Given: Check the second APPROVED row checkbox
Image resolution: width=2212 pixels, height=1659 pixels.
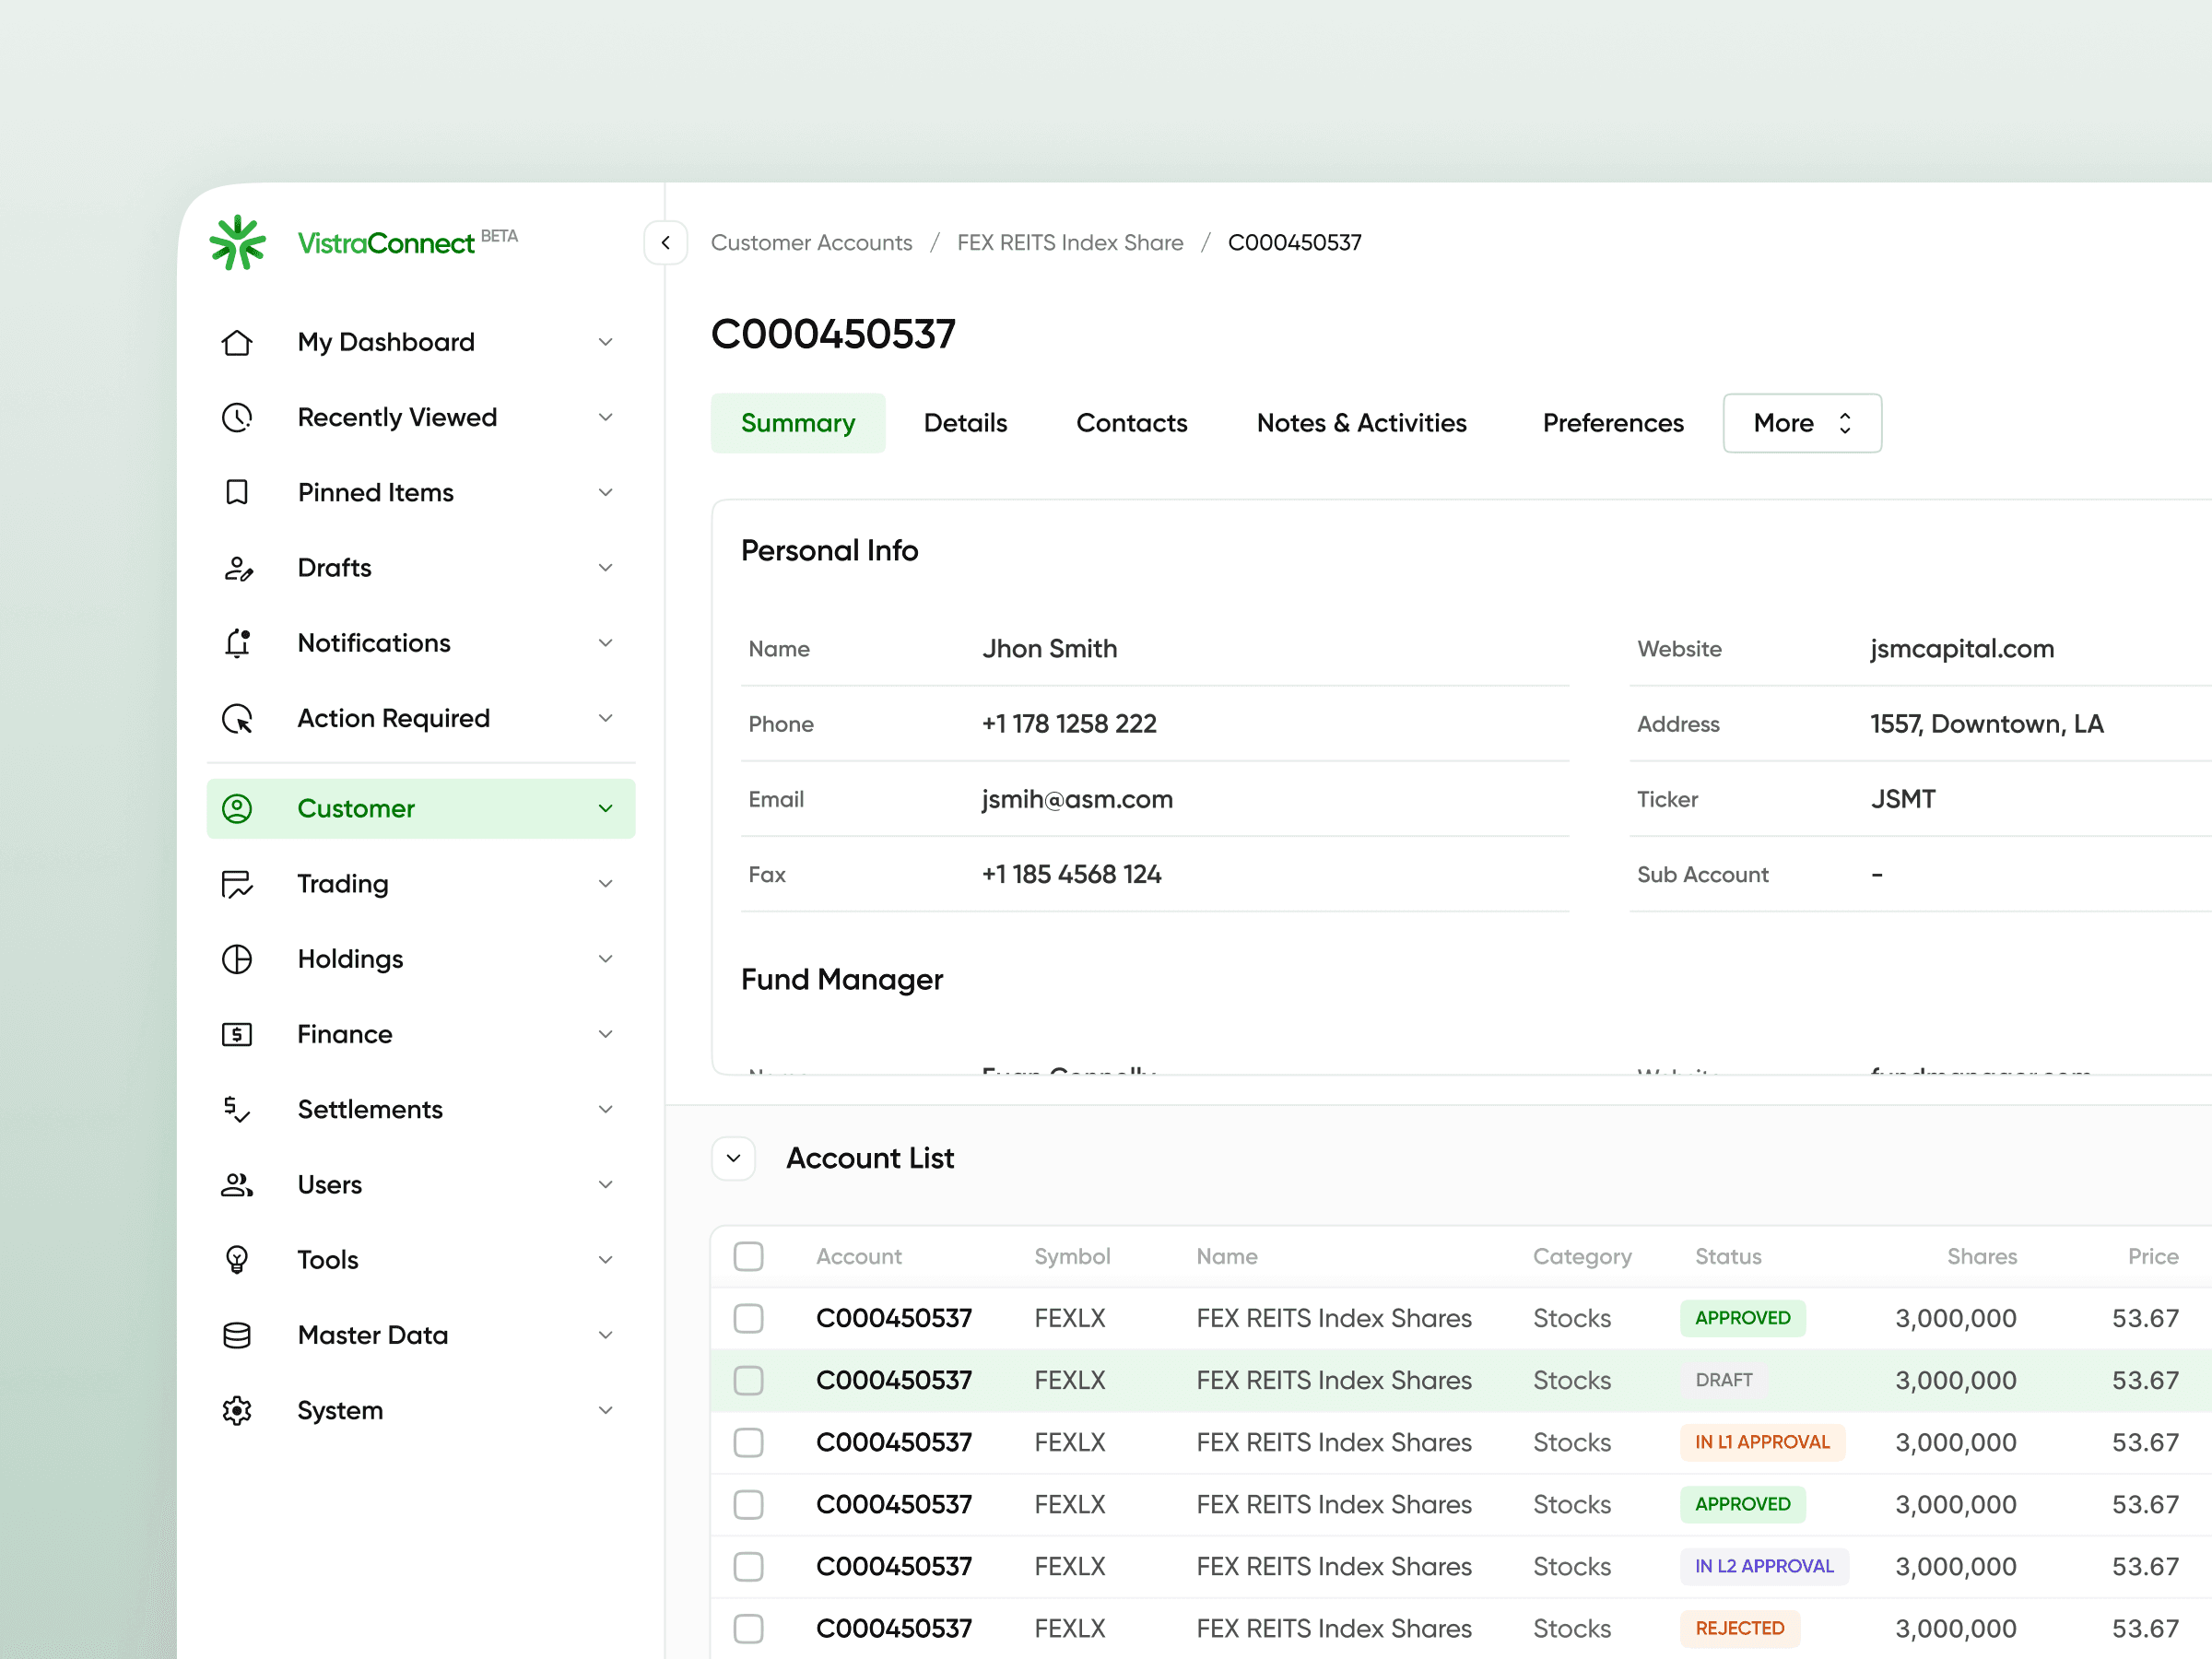Looking at the screenshot, I should pyautogui.click(x=749, y=1504).
